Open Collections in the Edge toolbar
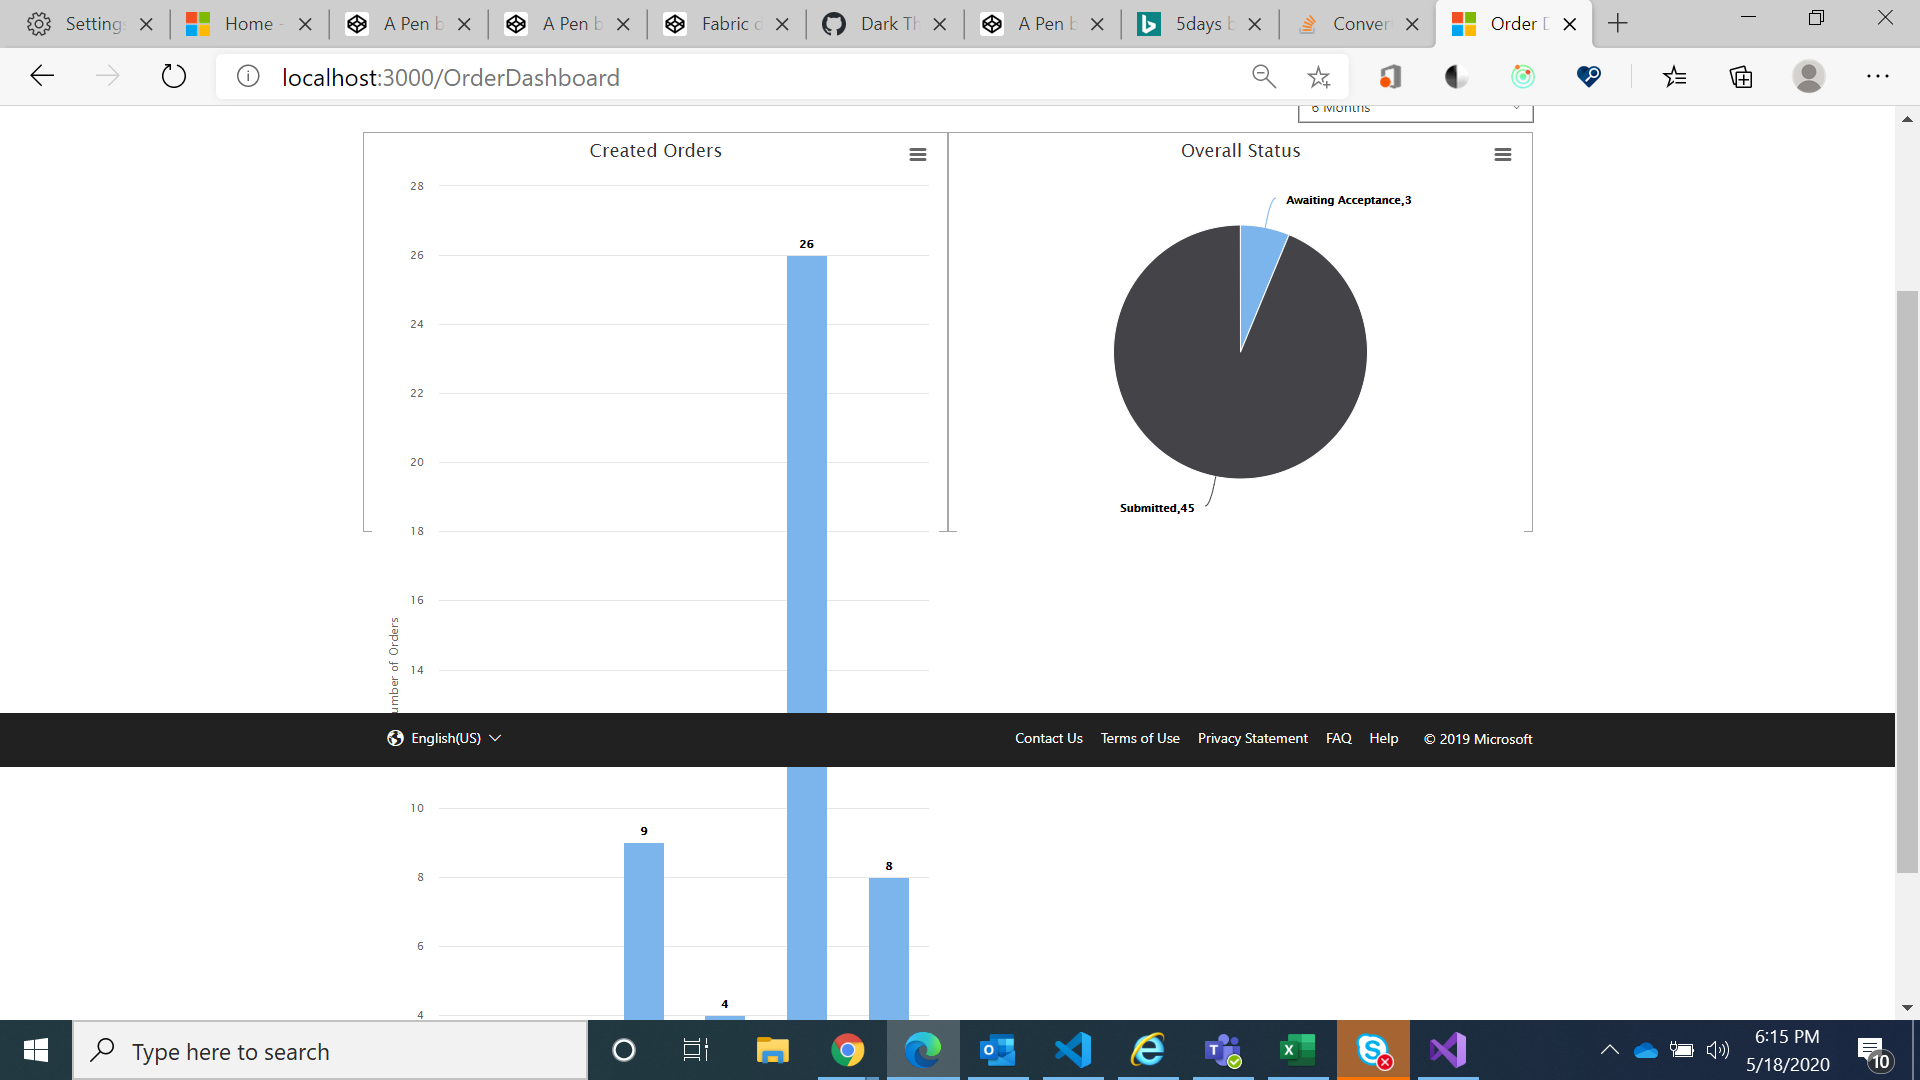The height and width of the screenshot is (1080, 1920). (x=1741, y=76)
